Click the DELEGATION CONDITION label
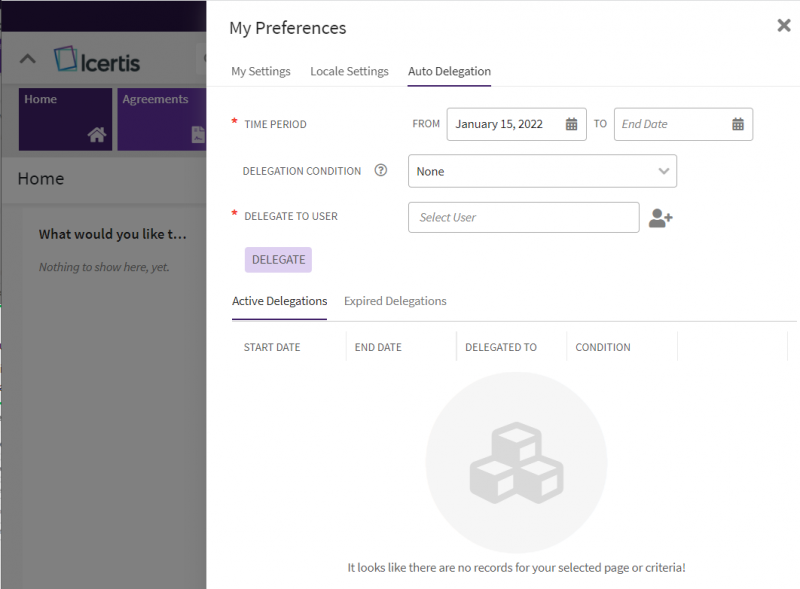 302,171
